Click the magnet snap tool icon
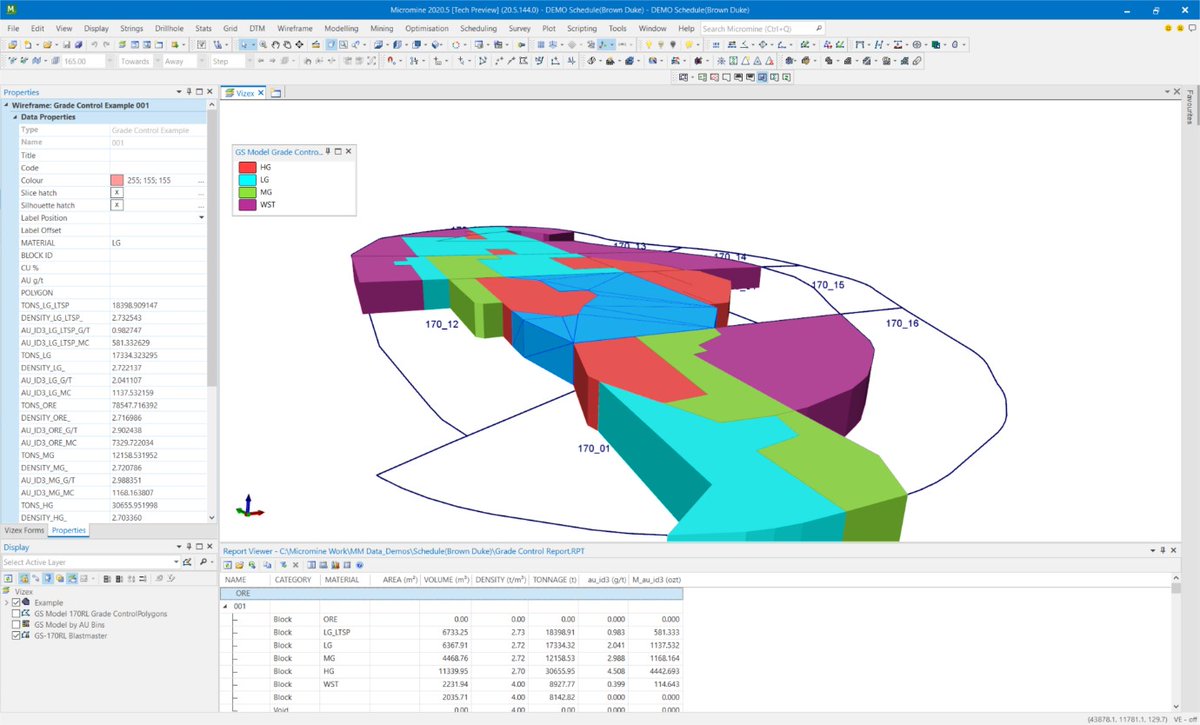The height and width of the screenshot is (725, 1200). pos(390,61)
